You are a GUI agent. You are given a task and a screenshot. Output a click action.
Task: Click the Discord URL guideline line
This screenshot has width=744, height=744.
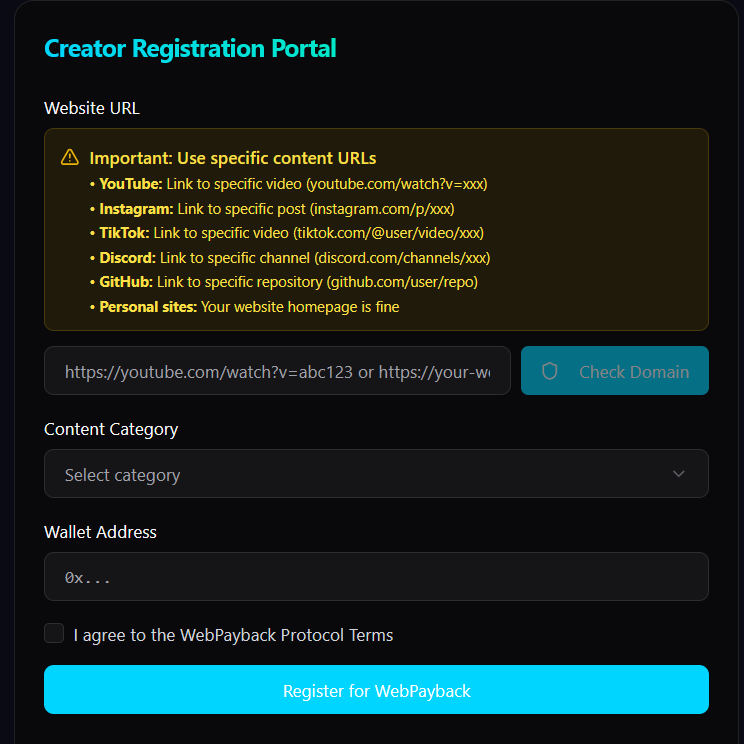(290, 258)
